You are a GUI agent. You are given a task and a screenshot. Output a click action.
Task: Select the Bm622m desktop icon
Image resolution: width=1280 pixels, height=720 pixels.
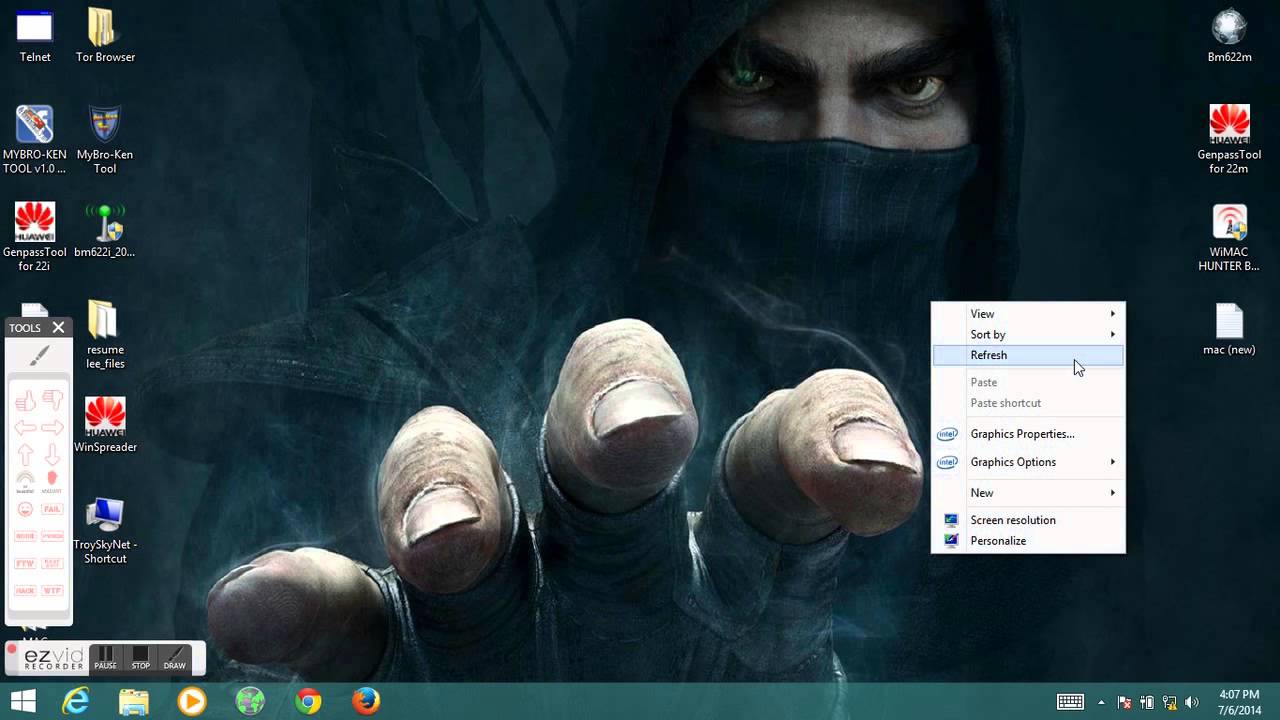tap(1229, 36)
